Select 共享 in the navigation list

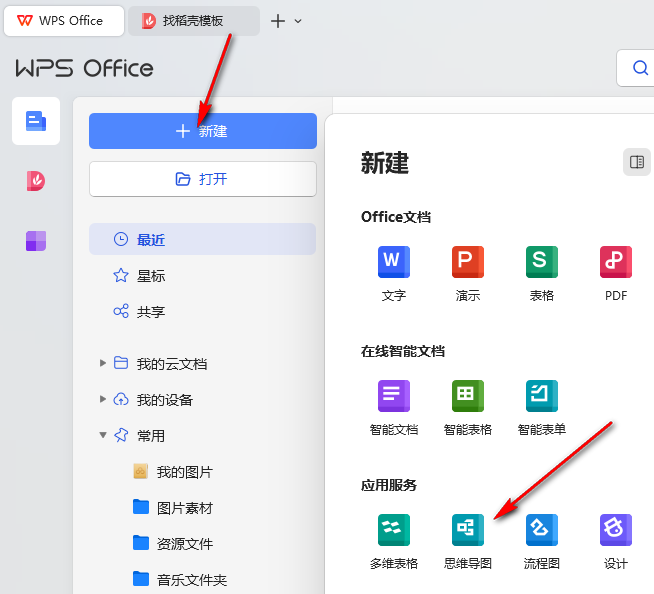[x=202, y=312]
